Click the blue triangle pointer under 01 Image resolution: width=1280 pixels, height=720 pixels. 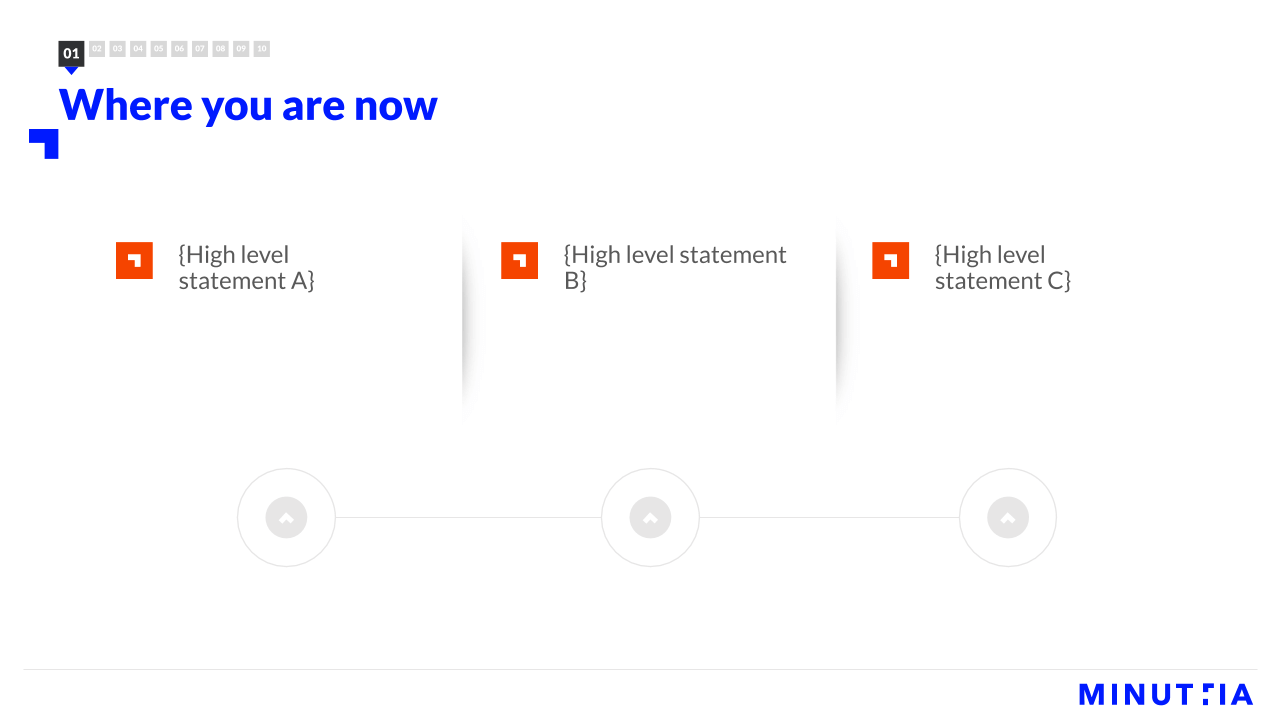coord(71,71)
